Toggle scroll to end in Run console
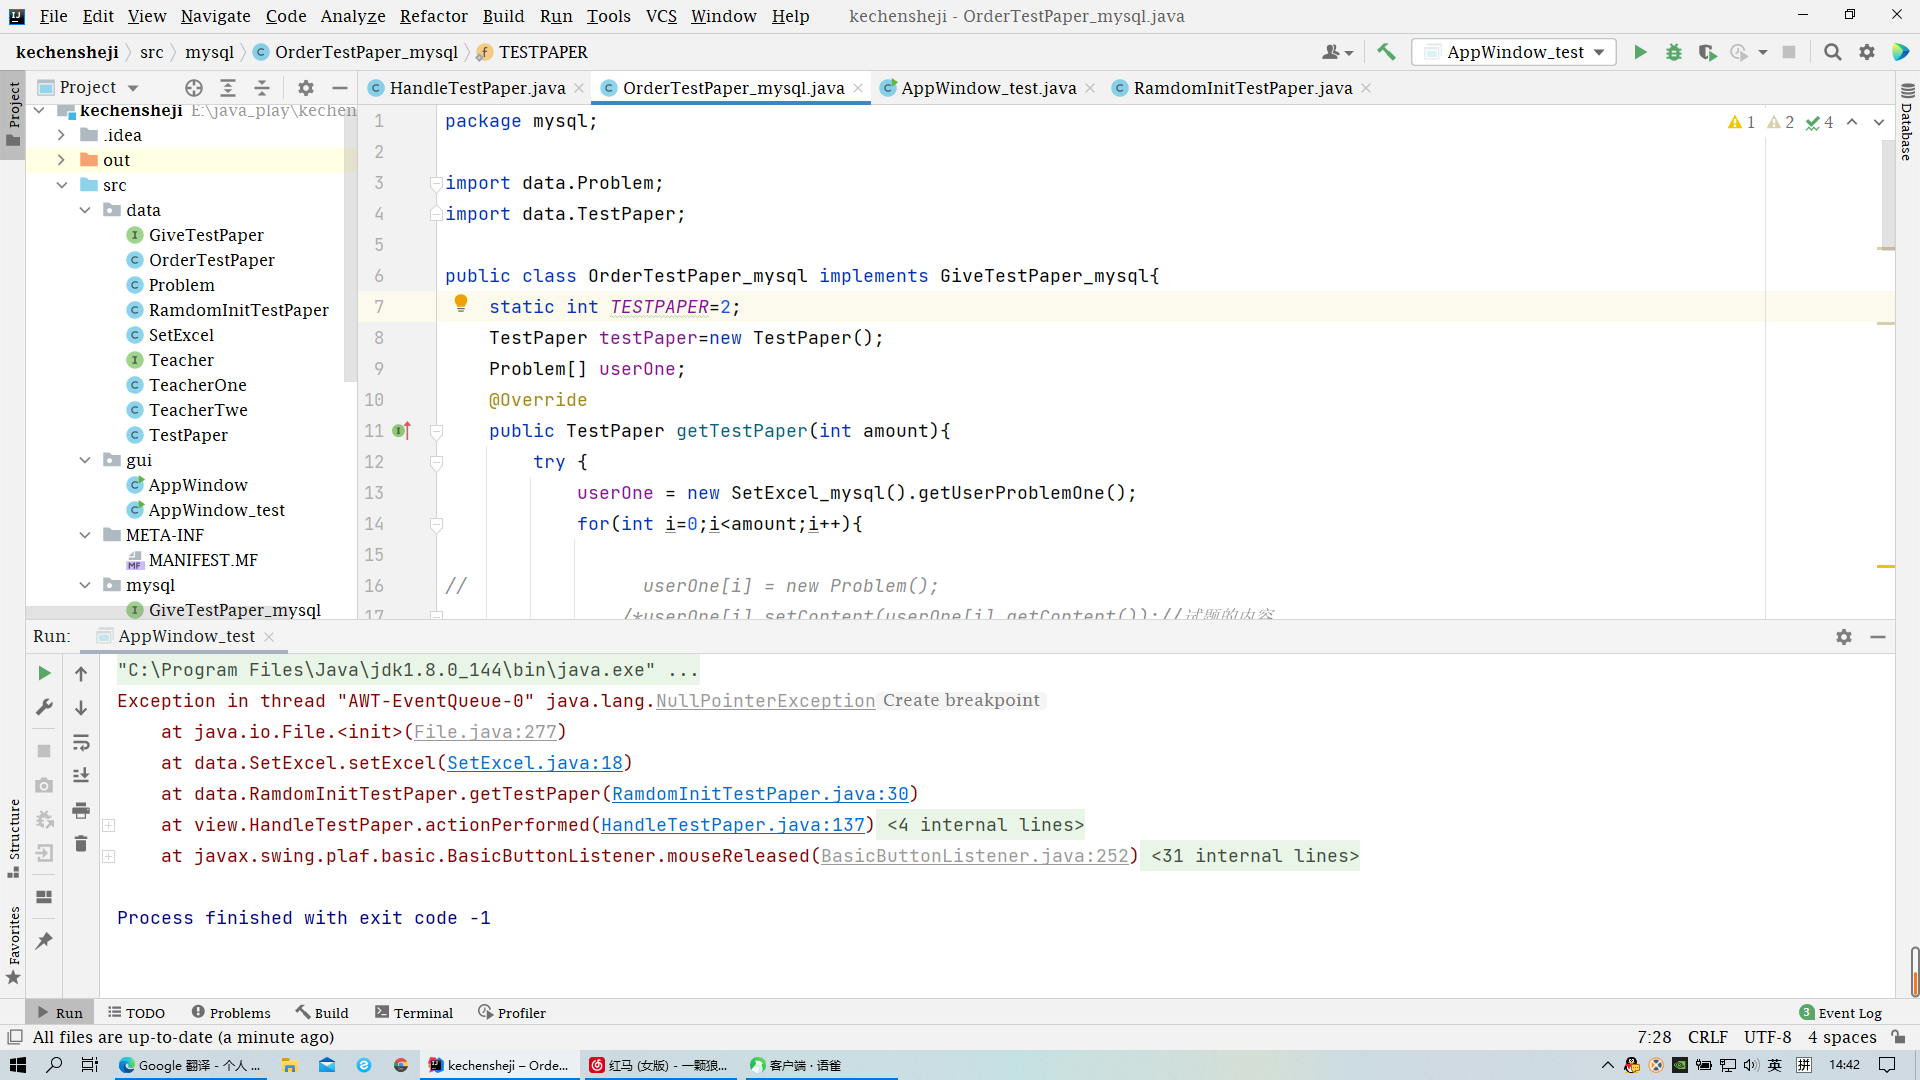The height and width of the screenshot is (1080, 1920). [81, 776]
